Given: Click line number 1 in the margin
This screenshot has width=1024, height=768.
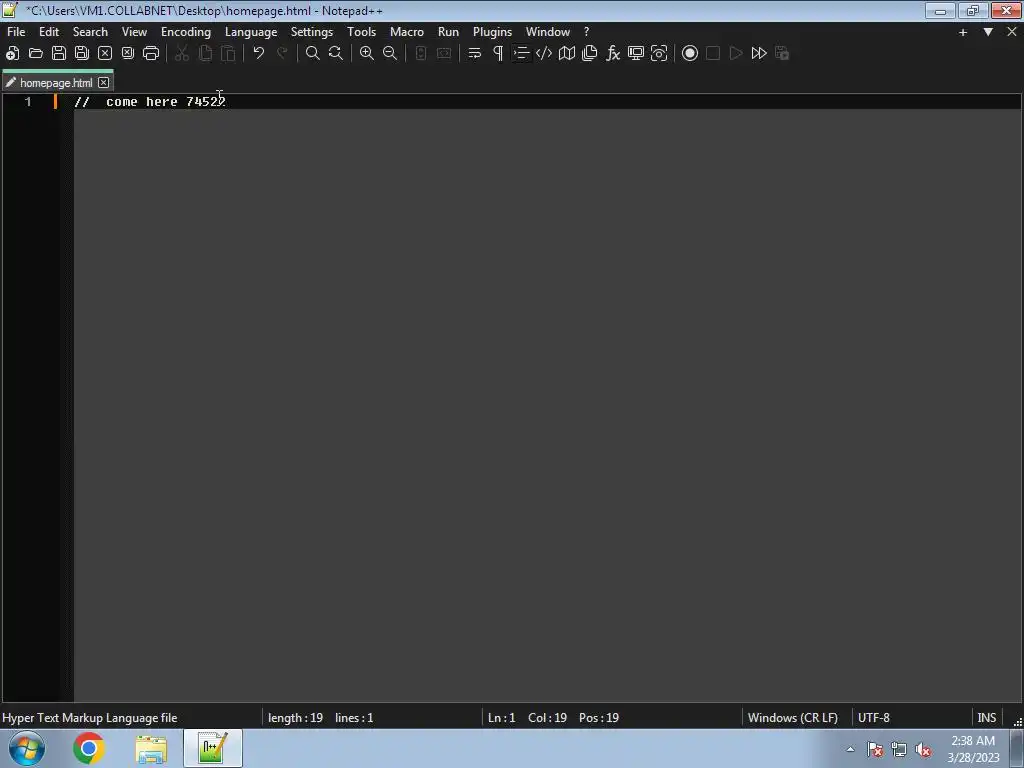Looking at the screenshot, I should click(28, 102).
